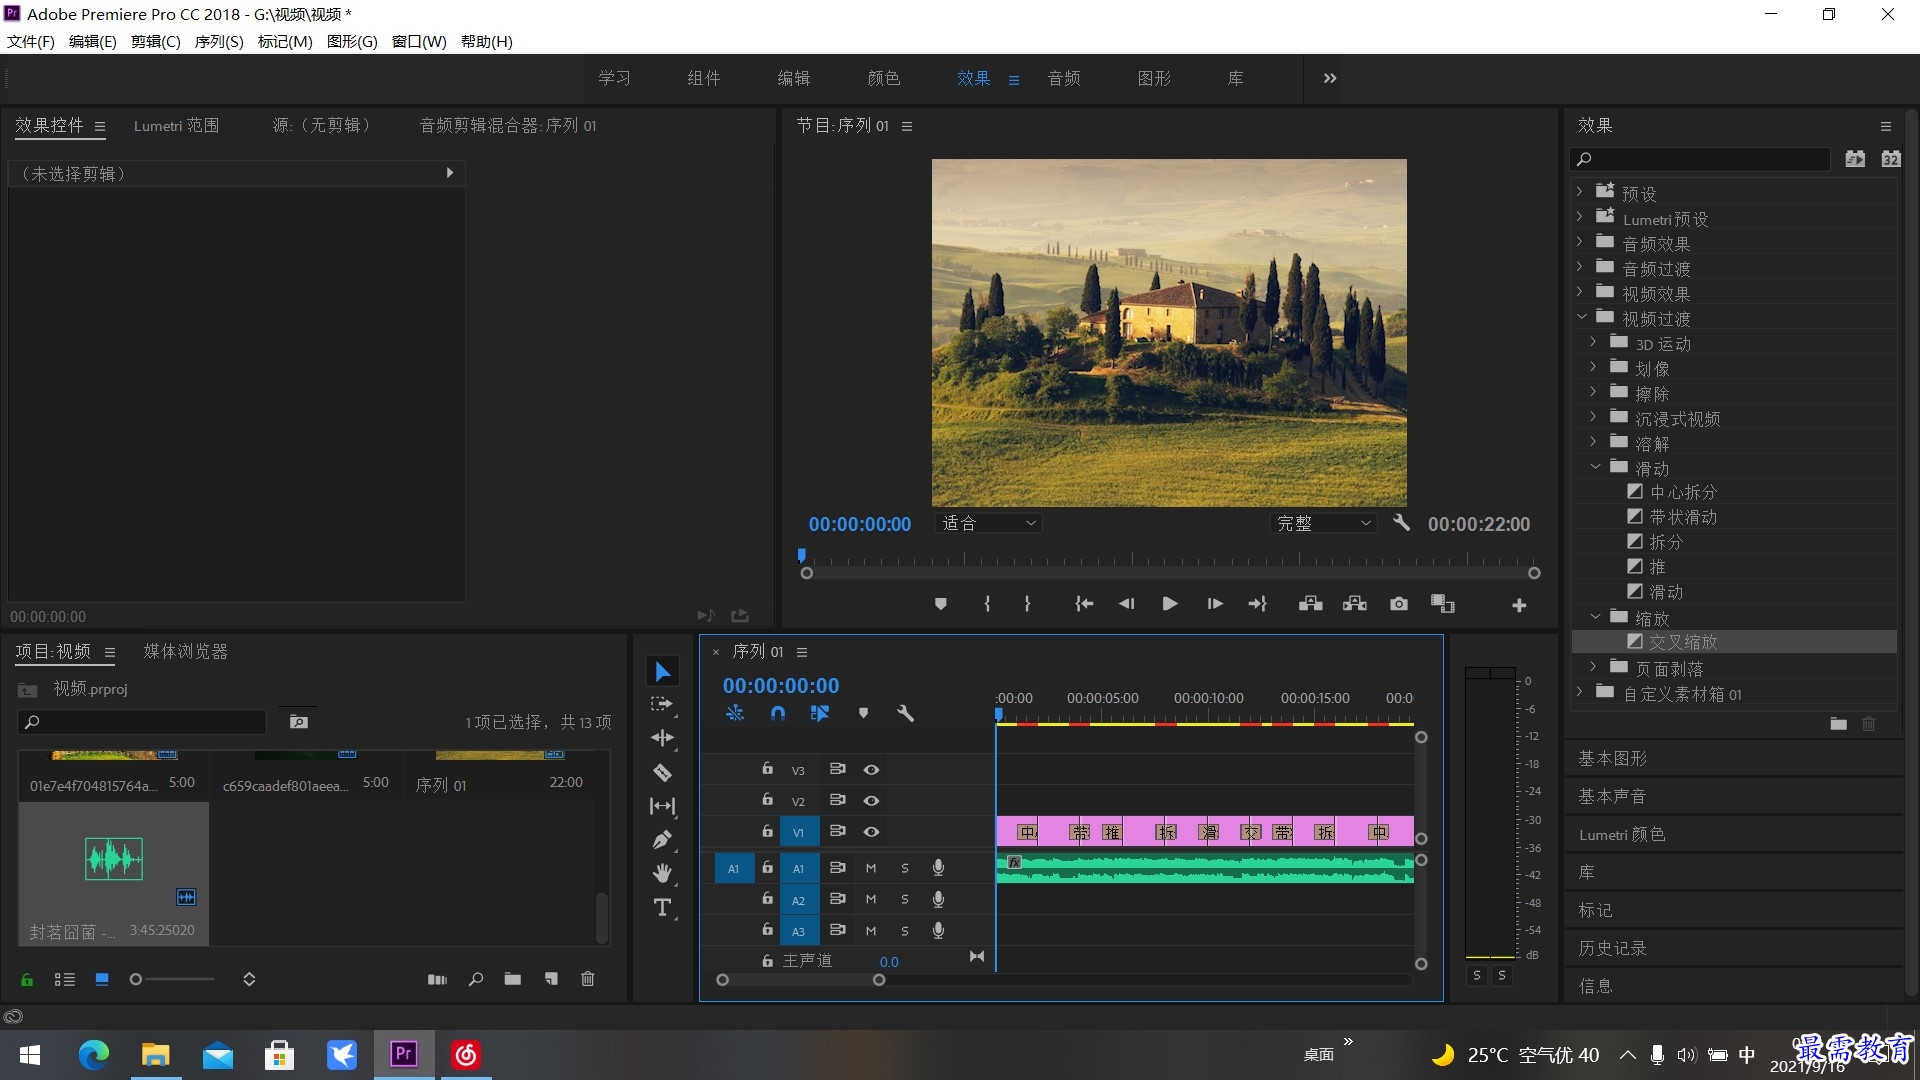
Task: Open the 文件(F) menu
Action: [31, 41]
